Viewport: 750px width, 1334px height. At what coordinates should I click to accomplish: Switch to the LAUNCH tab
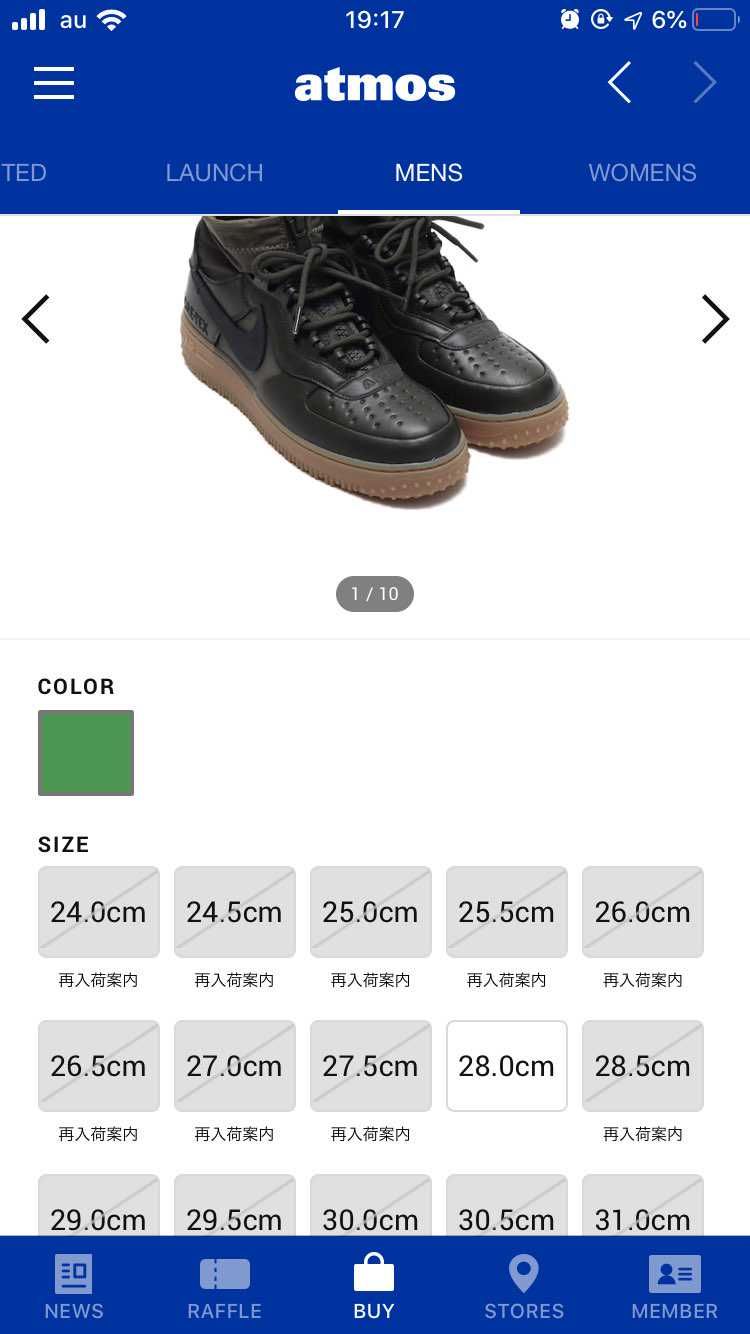214,173
